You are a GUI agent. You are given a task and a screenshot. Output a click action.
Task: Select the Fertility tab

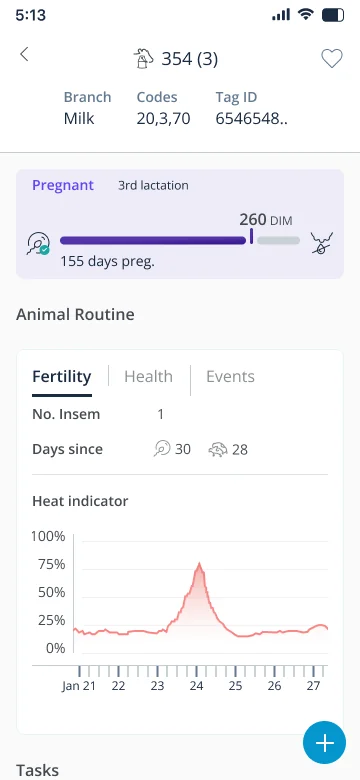(x=62, y=377)
